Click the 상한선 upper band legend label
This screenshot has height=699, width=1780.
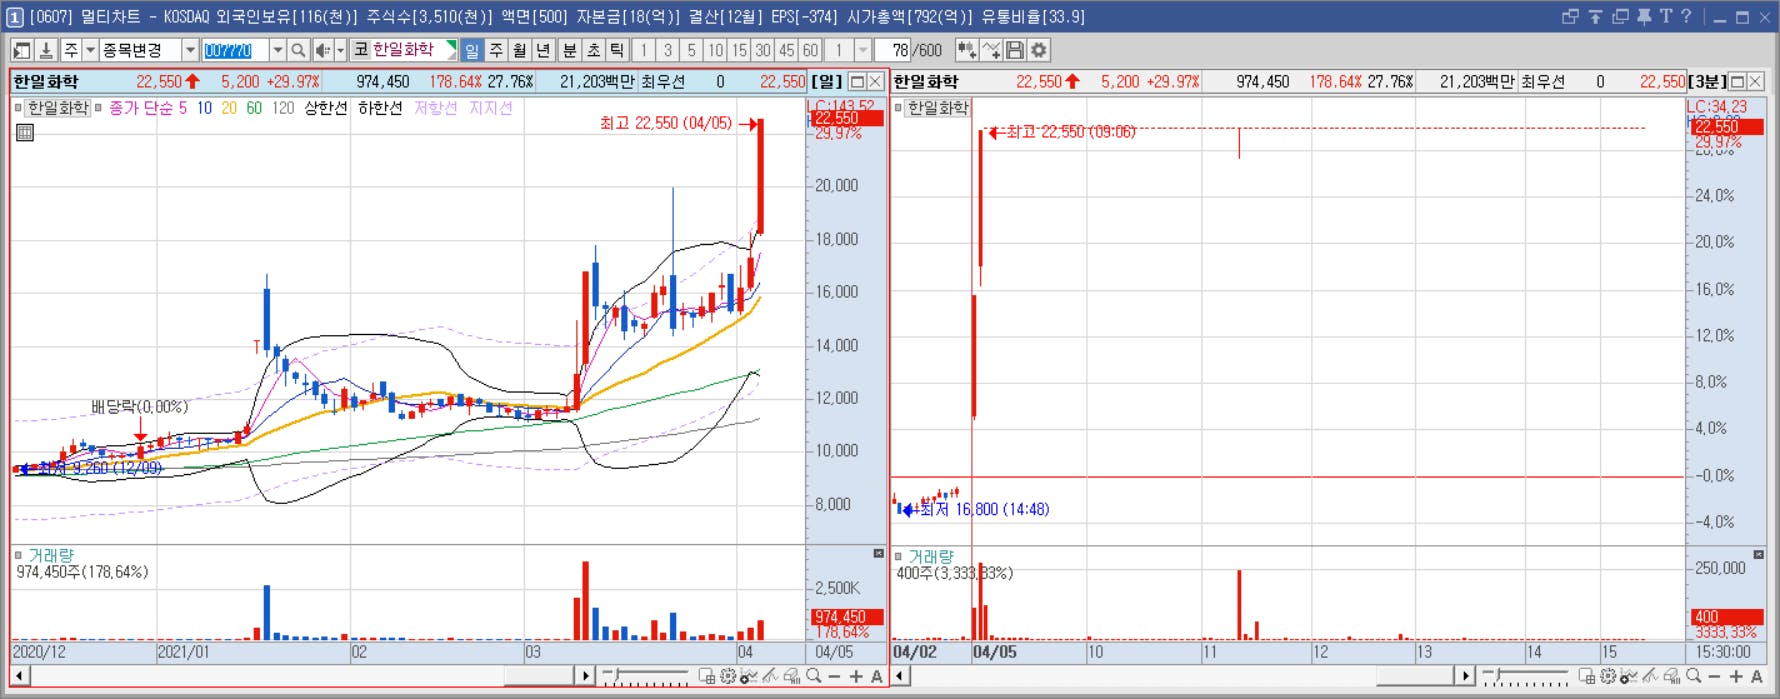pyautogui.click(x=326, y=108)
